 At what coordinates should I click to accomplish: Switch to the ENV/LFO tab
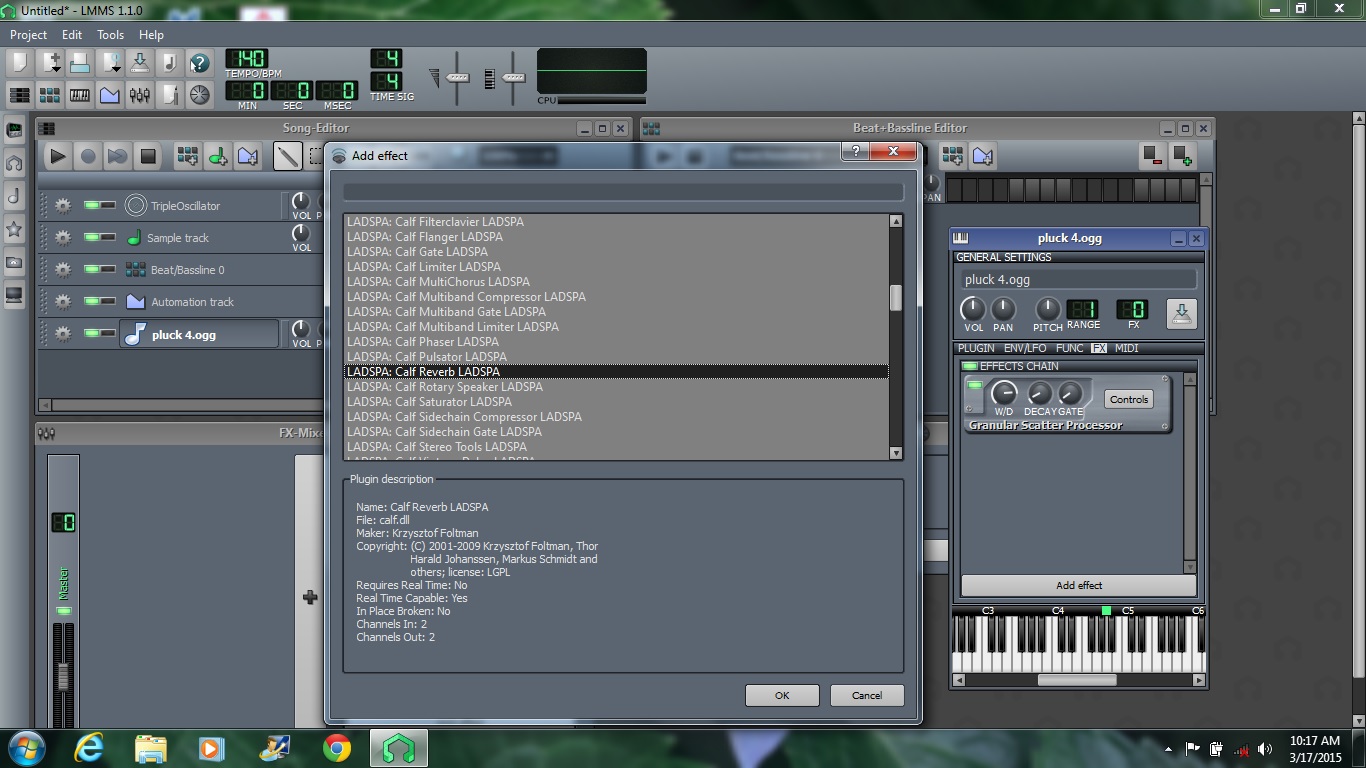1025,348
